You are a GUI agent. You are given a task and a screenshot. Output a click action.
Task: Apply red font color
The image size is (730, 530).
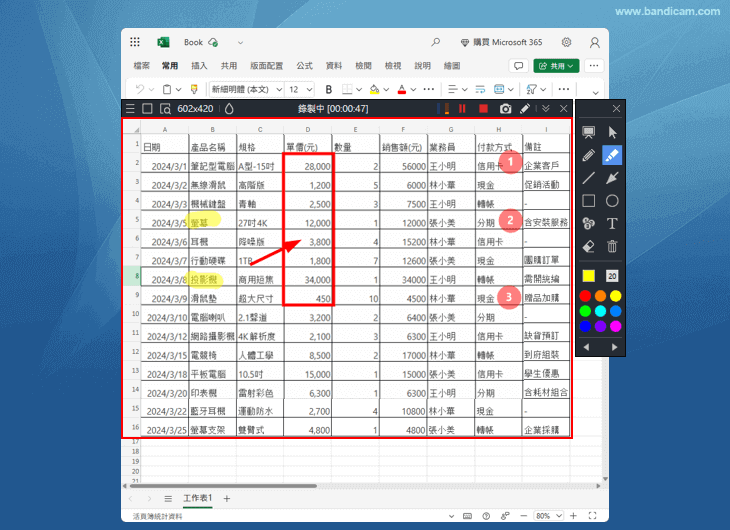[x=402, y=89]
